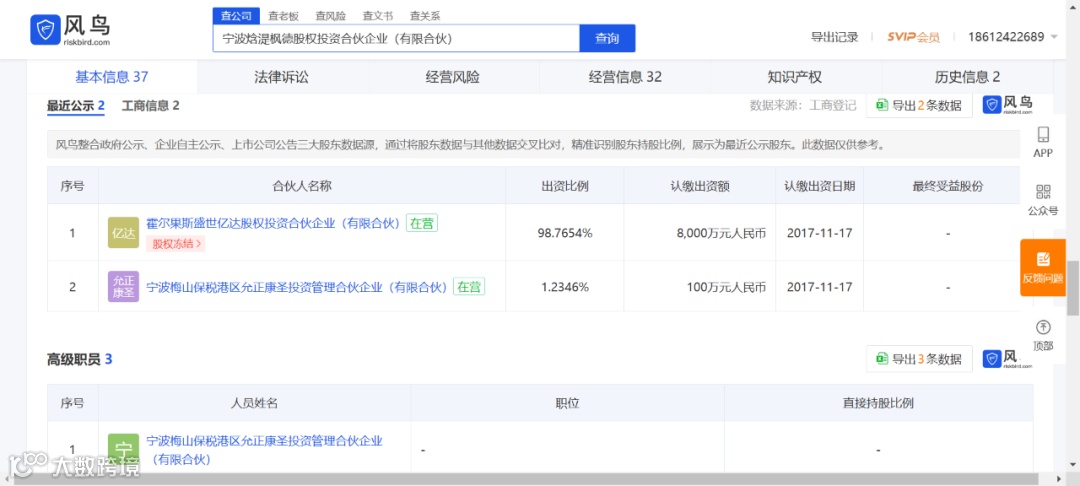The height and width of the screenshot is (486, 1080).
Task: Open the green 宁 avatar in 高级职员 table
Action: [x=123, y=449]
